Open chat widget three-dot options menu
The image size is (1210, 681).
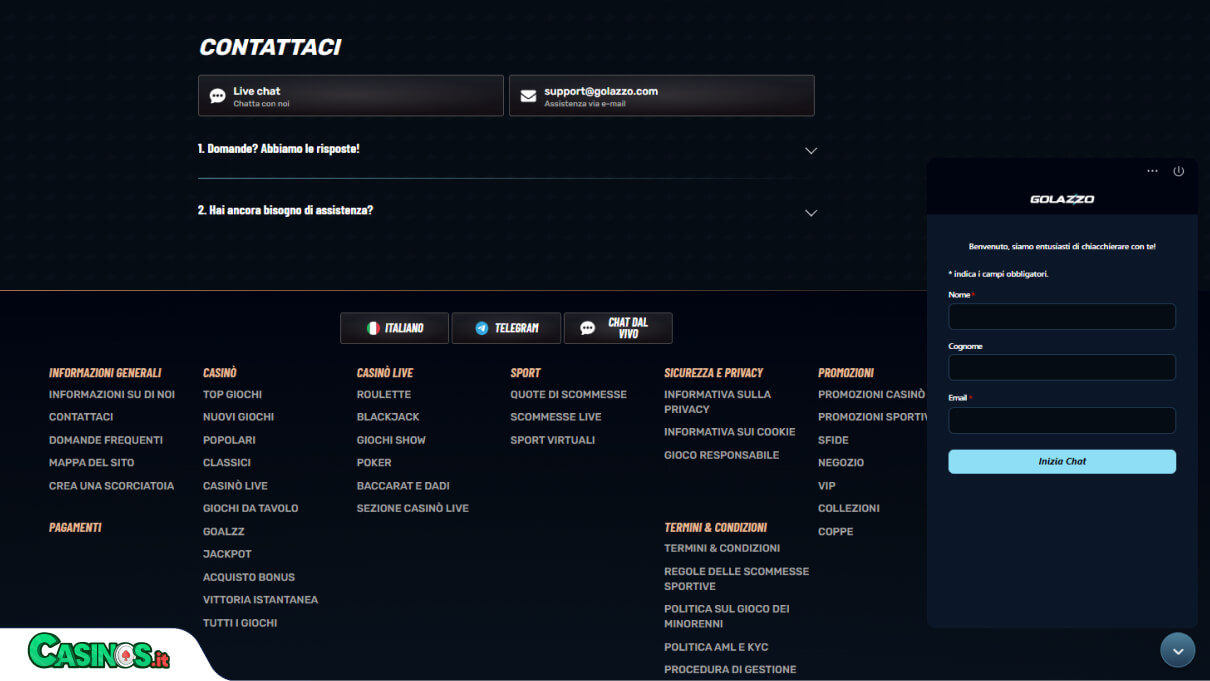pyautogui.click(x=1152, y=171)
